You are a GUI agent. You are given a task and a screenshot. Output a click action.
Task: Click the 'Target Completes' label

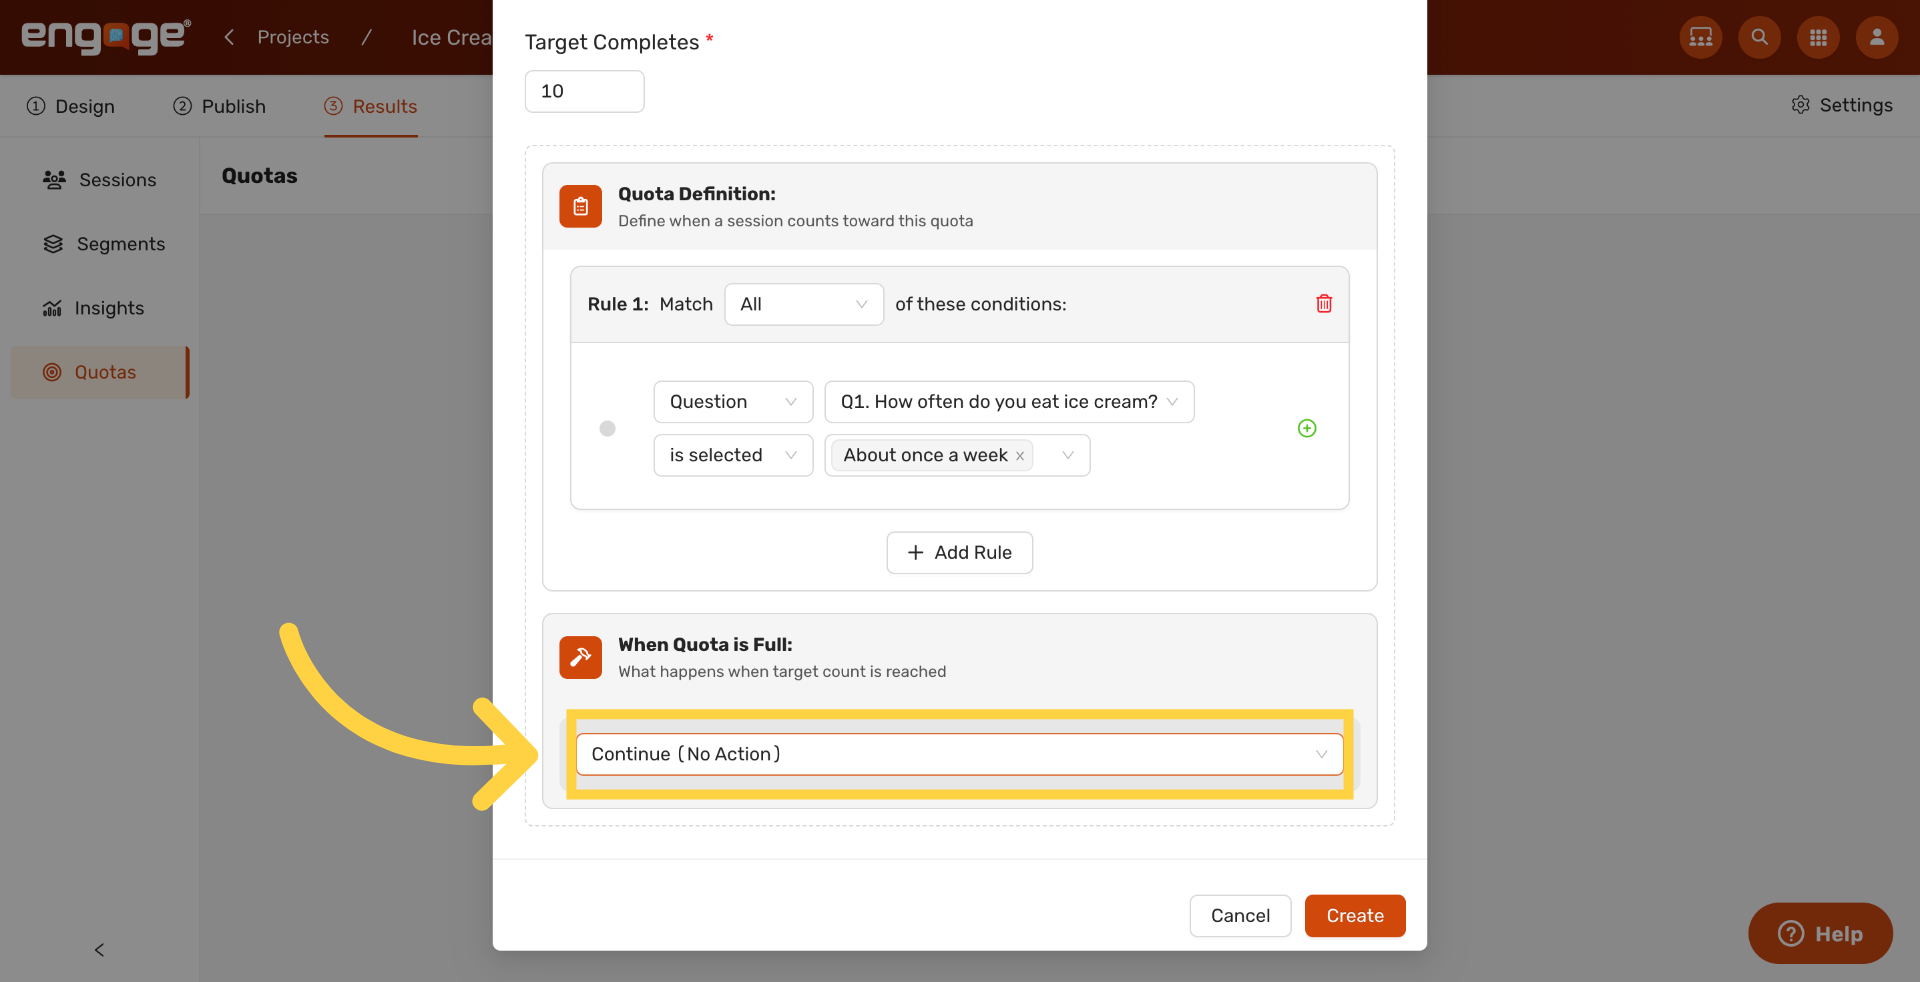pos(612,42)
